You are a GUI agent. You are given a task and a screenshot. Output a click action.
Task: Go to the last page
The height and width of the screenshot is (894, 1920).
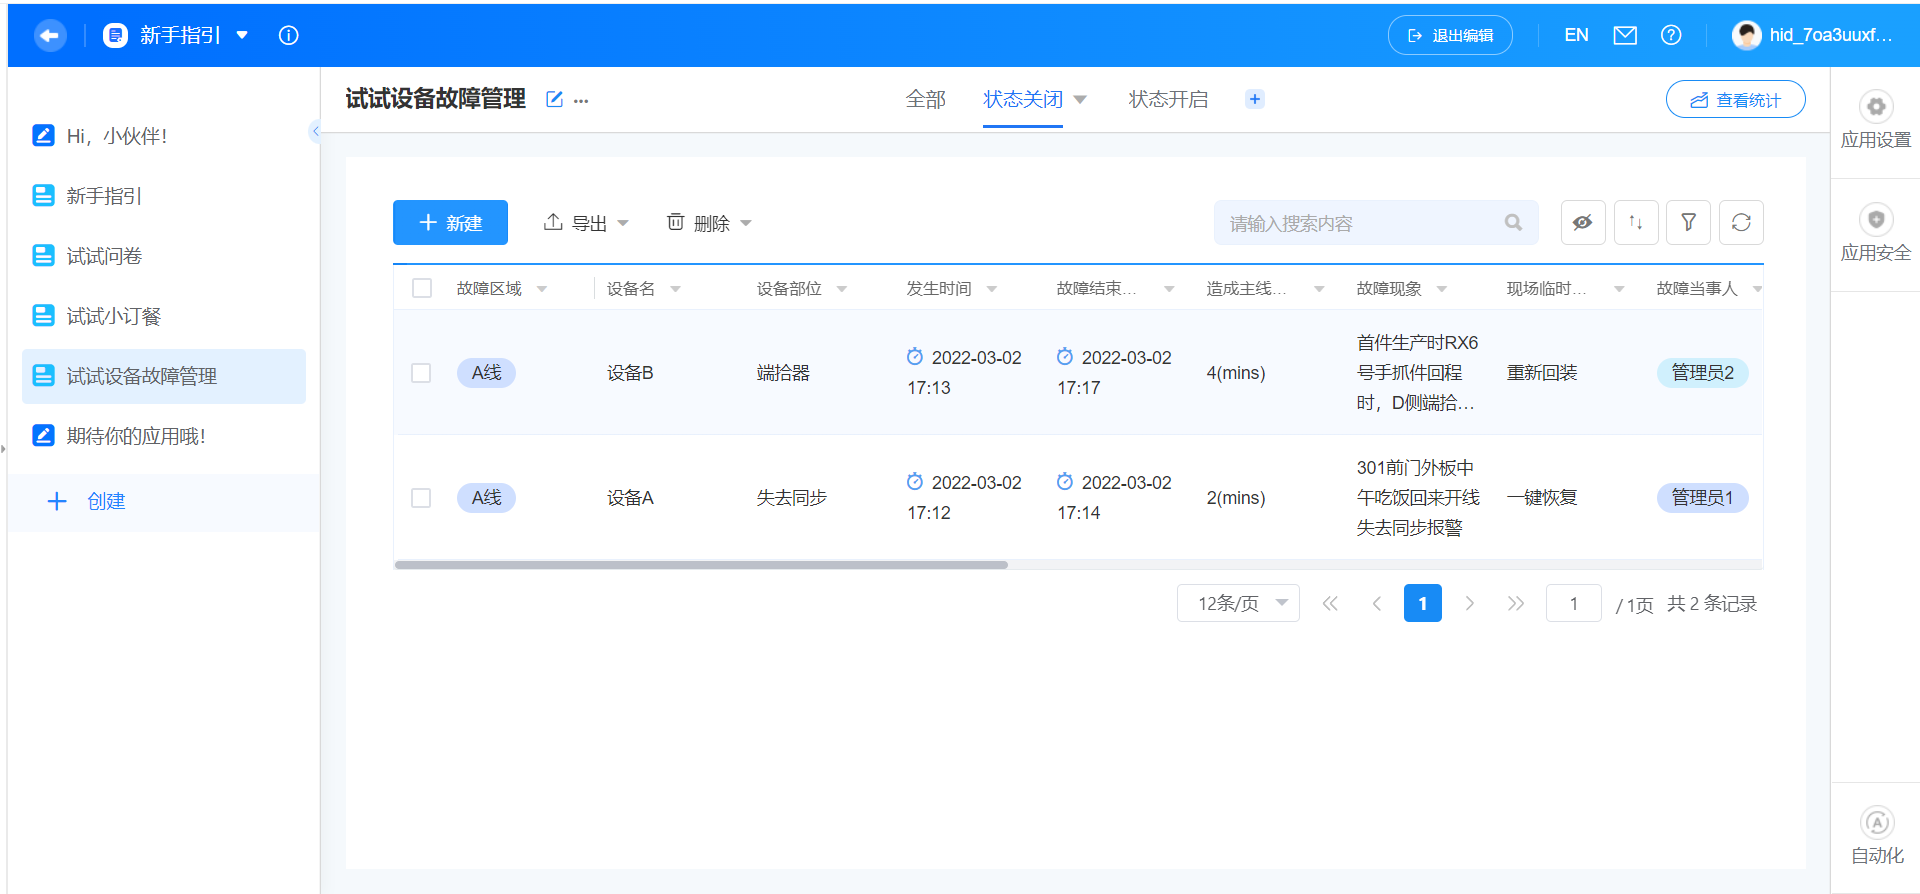tap(1516, 603)
